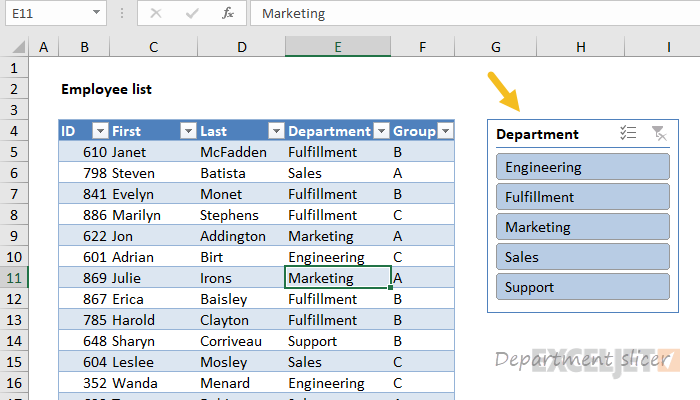Screen dimensions: 700x400
Task: Filter by Fulfillment in the slicer
Action: (583, 197)
